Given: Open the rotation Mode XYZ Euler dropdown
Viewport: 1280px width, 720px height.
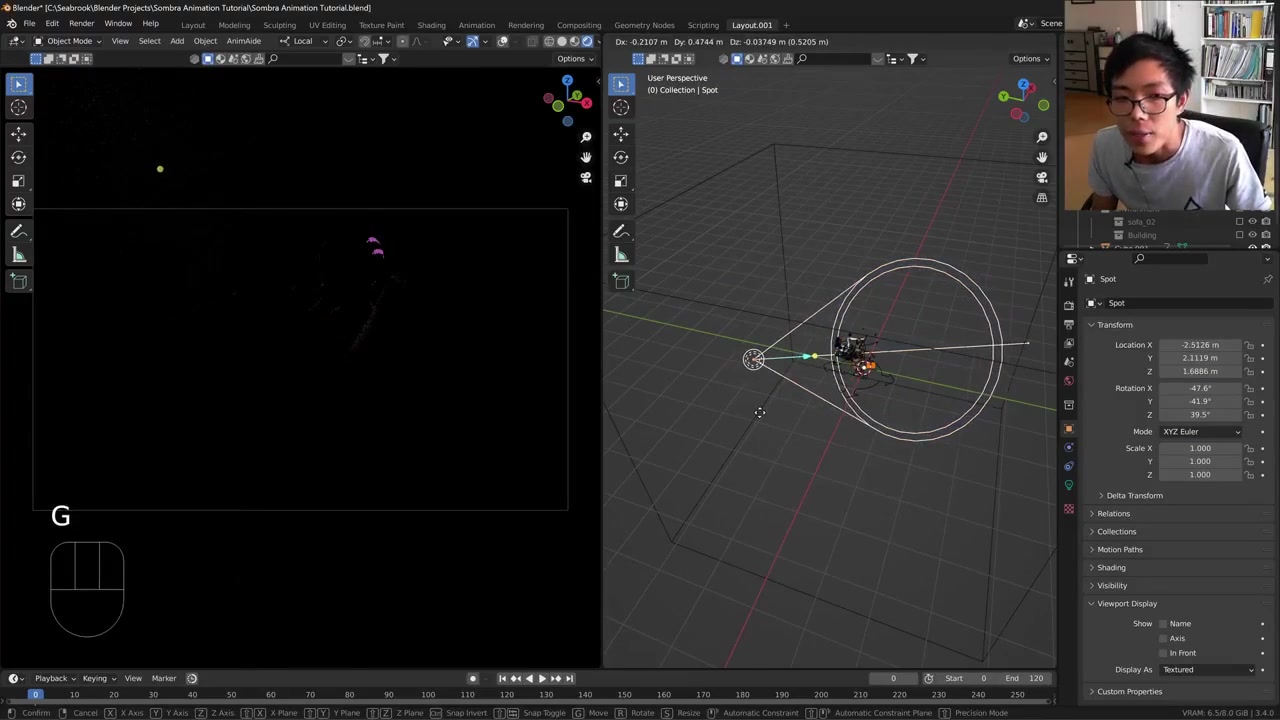Looking at the screenshot, I should click(x=1200, y=432).
